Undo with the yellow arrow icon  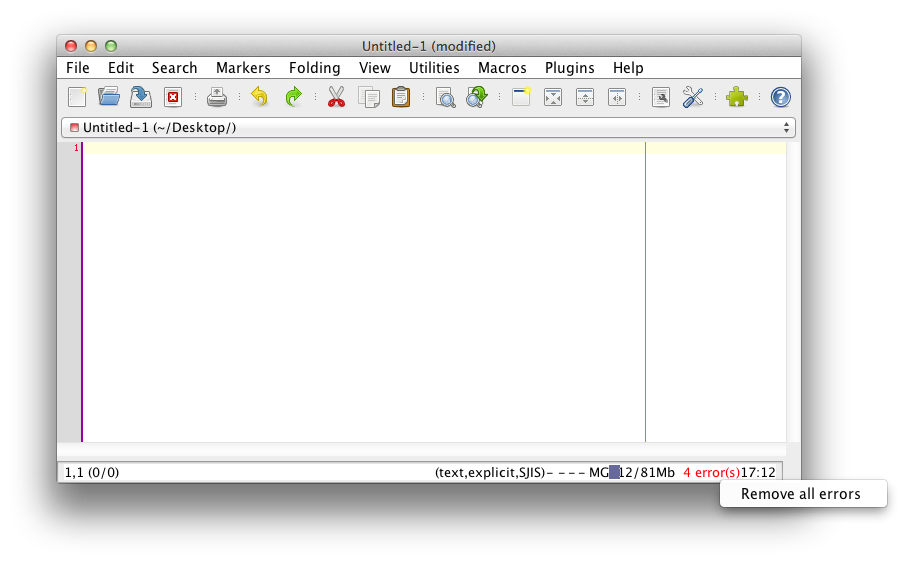[260, 97]
